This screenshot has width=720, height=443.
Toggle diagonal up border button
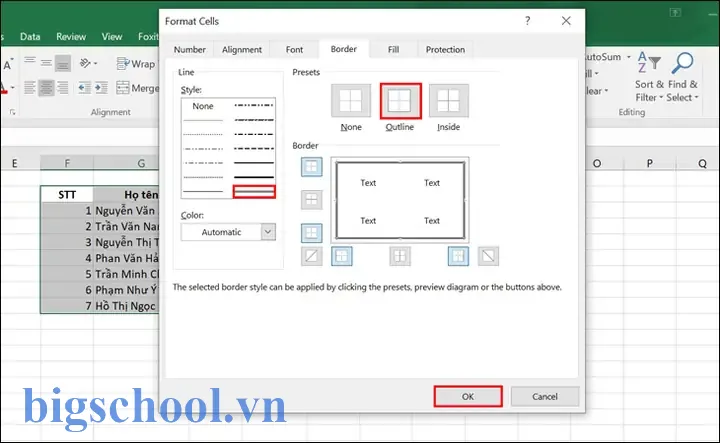pos(311,256)
